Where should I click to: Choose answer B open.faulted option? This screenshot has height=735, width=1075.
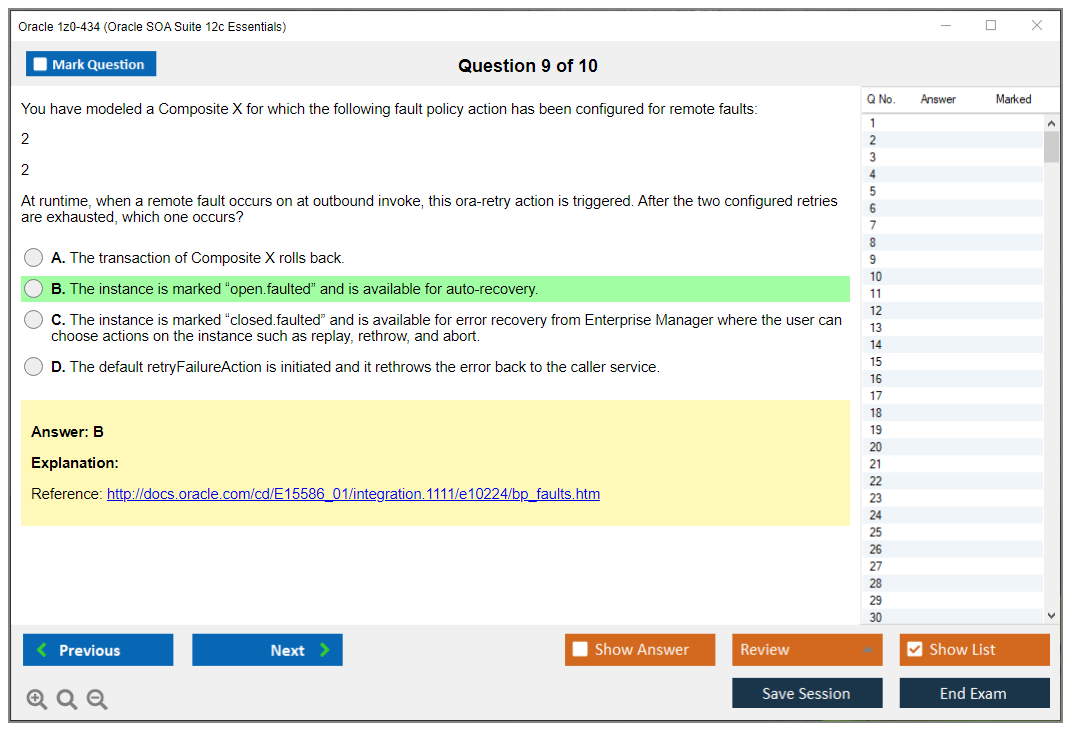coord(34,289)
